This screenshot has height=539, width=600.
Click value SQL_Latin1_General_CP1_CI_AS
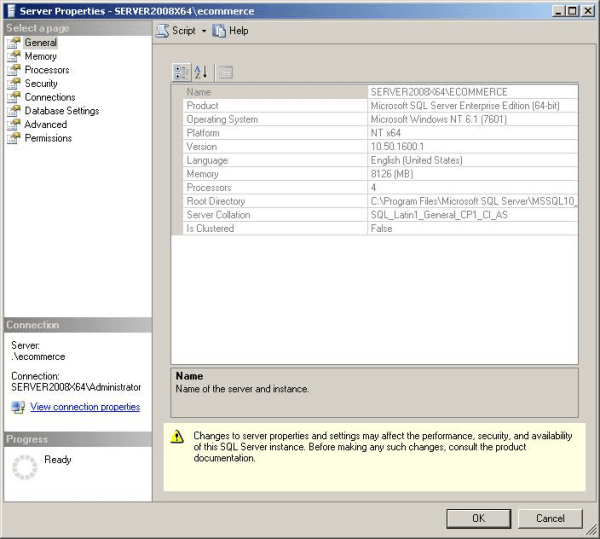coord(439,215)
